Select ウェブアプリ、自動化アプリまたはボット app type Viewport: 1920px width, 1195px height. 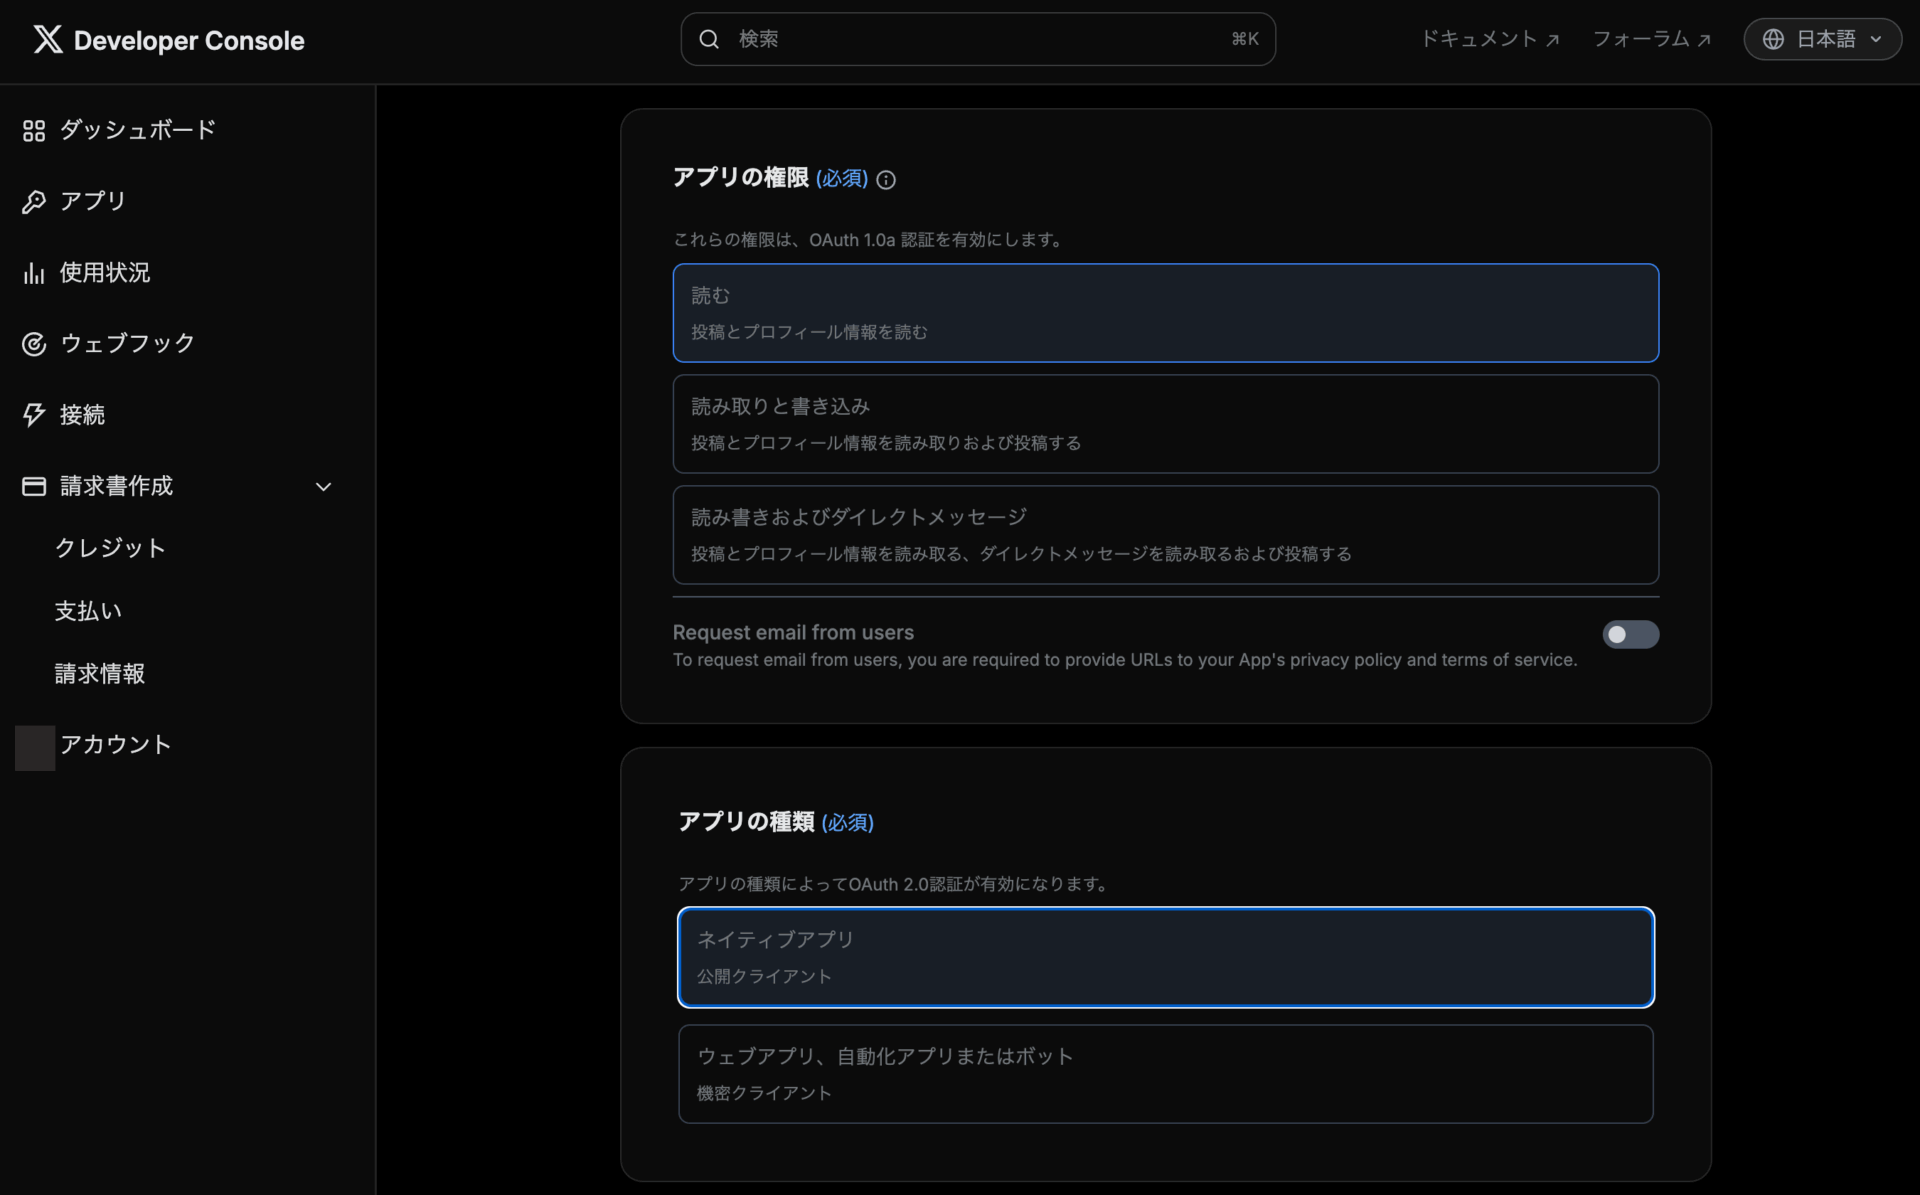click(x=1164, y=1073)
